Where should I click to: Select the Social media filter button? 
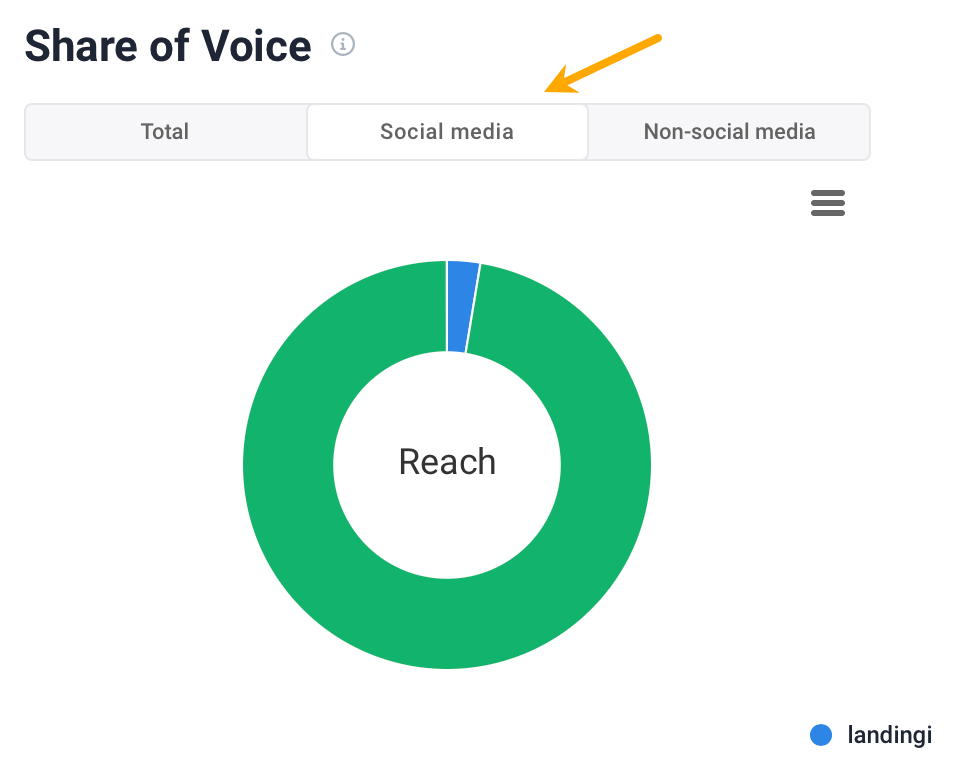coord(447,131)
